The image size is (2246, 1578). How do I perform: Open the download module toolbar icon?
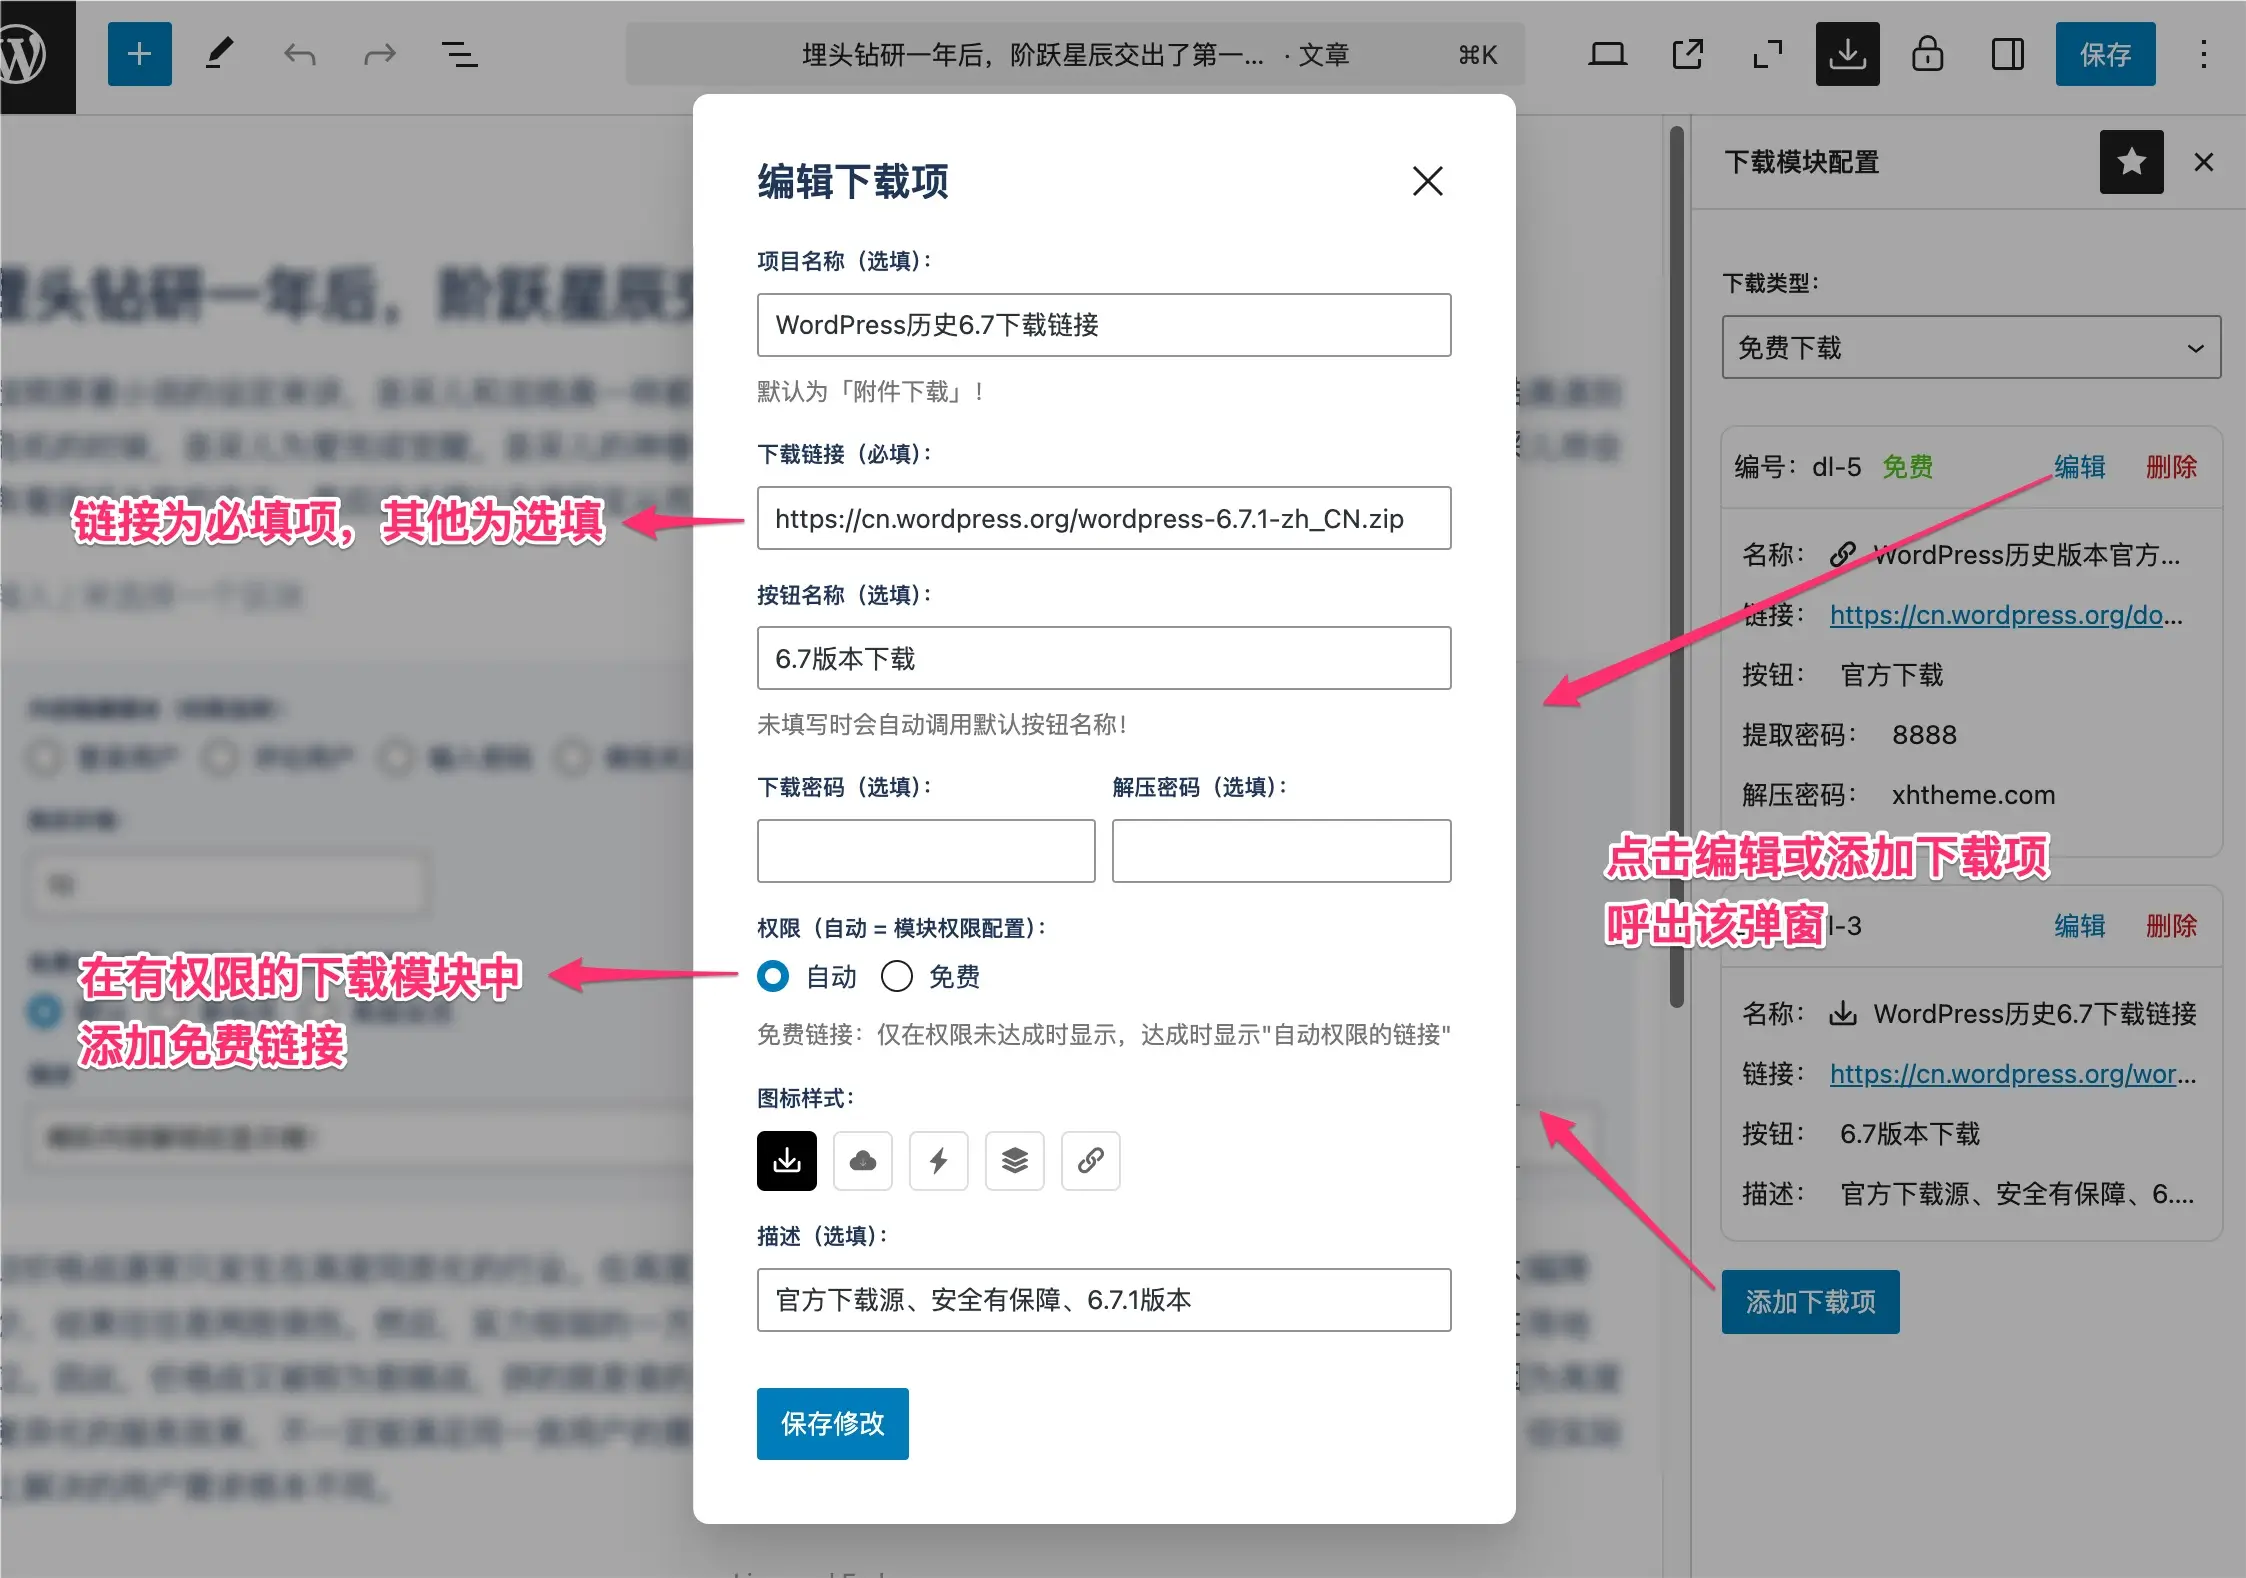1847,54
